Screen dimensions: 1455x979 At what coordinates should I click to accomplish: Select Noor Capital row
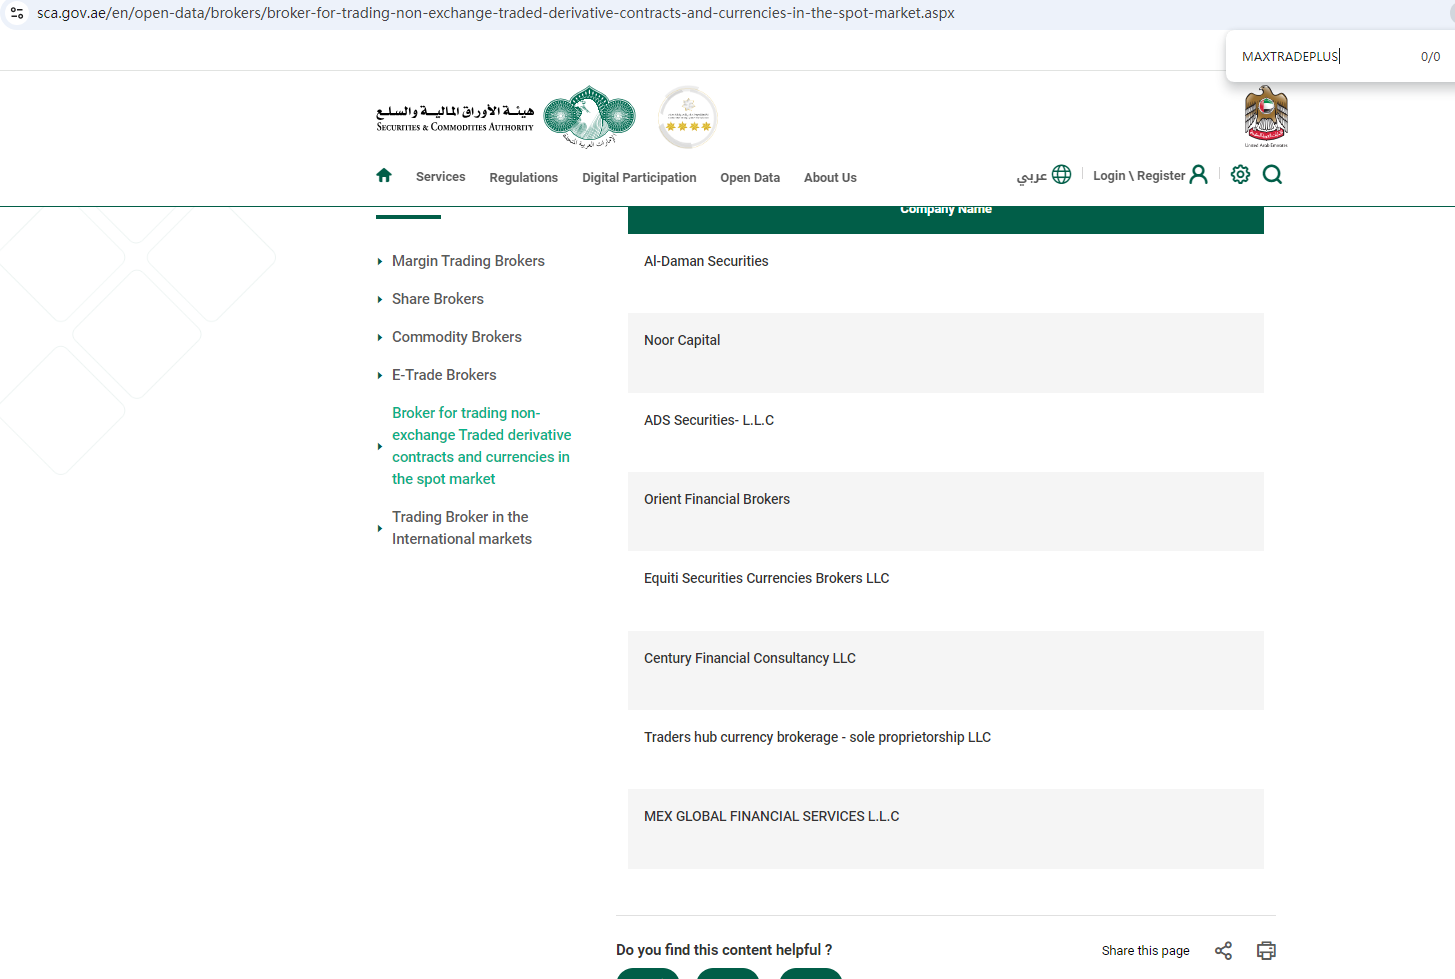(946, 353)
